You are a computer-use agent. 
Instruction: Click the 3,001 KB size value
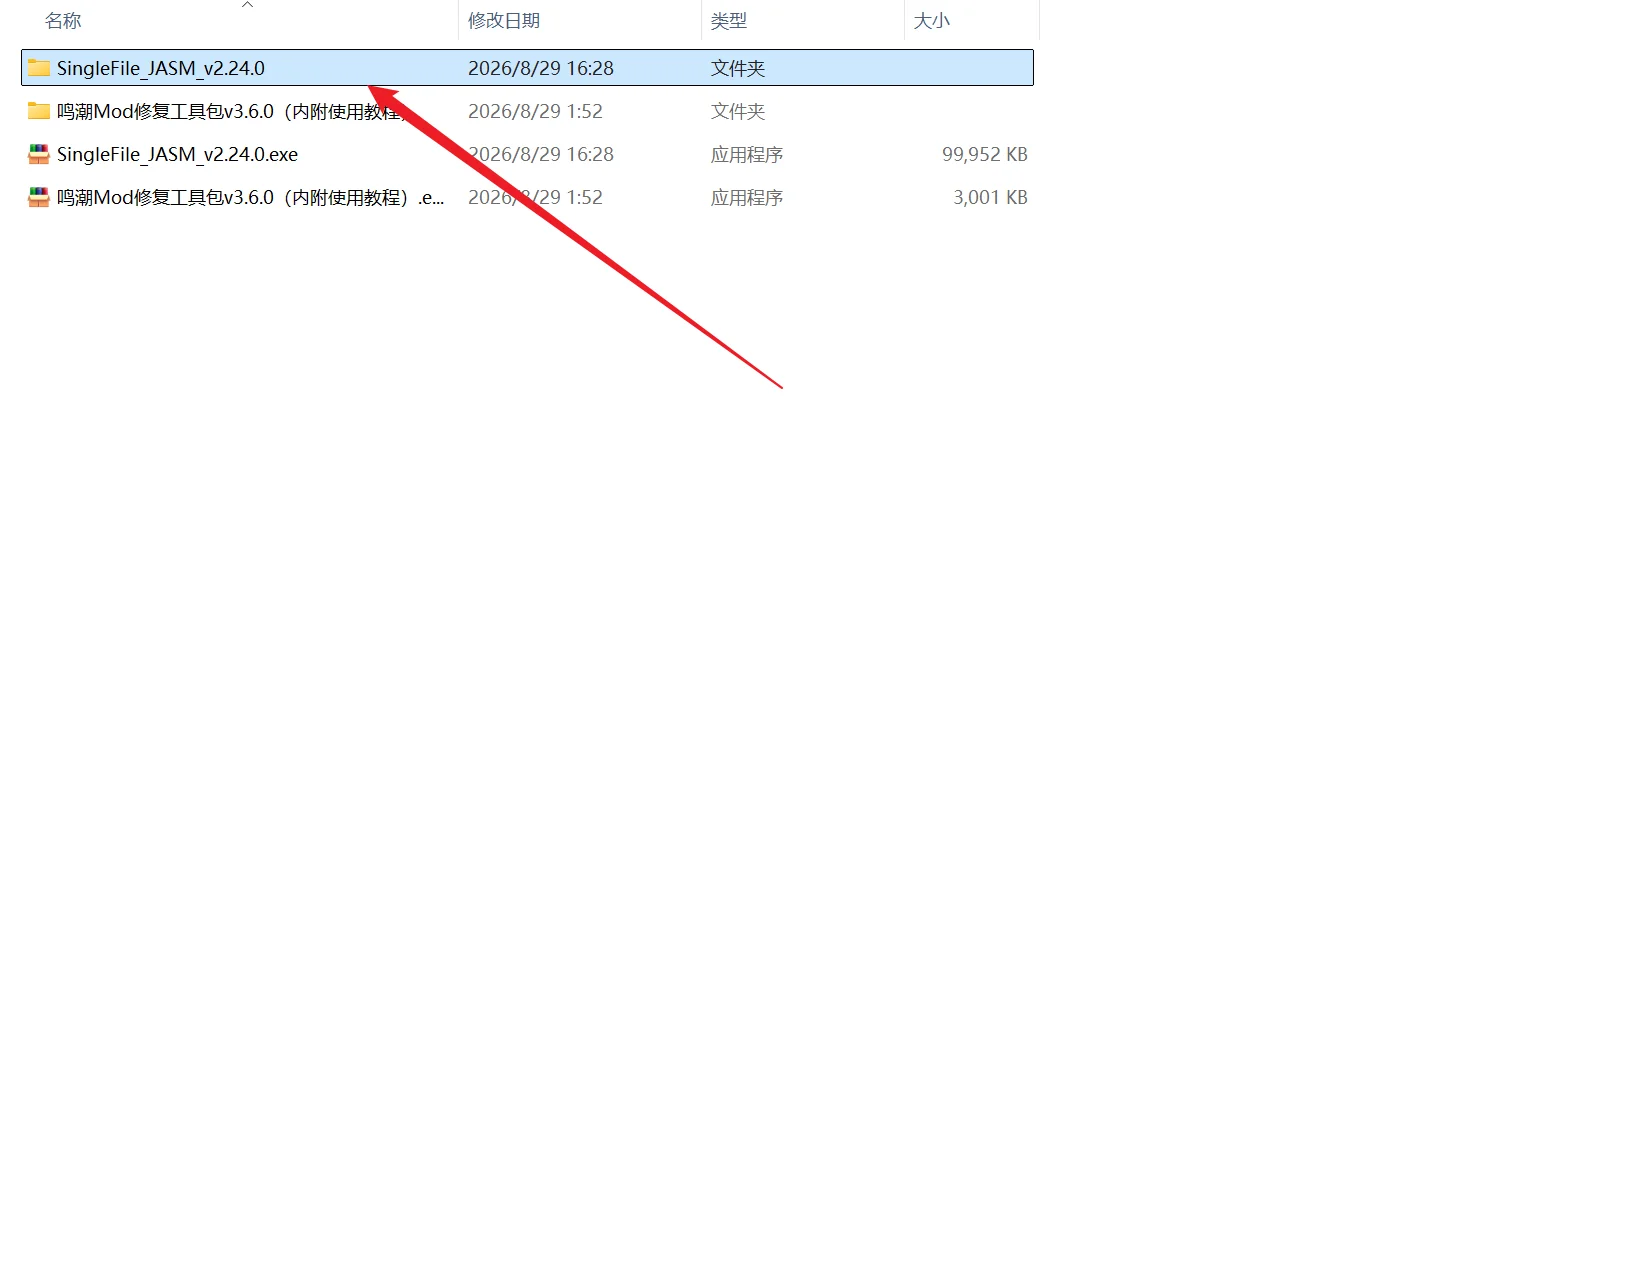click(x=990, y=197)
